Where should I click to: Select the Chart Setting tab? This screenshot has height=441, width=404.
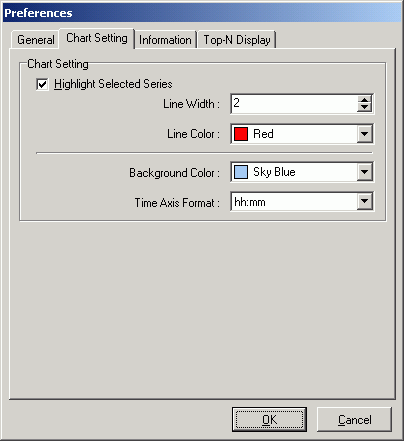point(97,38)
